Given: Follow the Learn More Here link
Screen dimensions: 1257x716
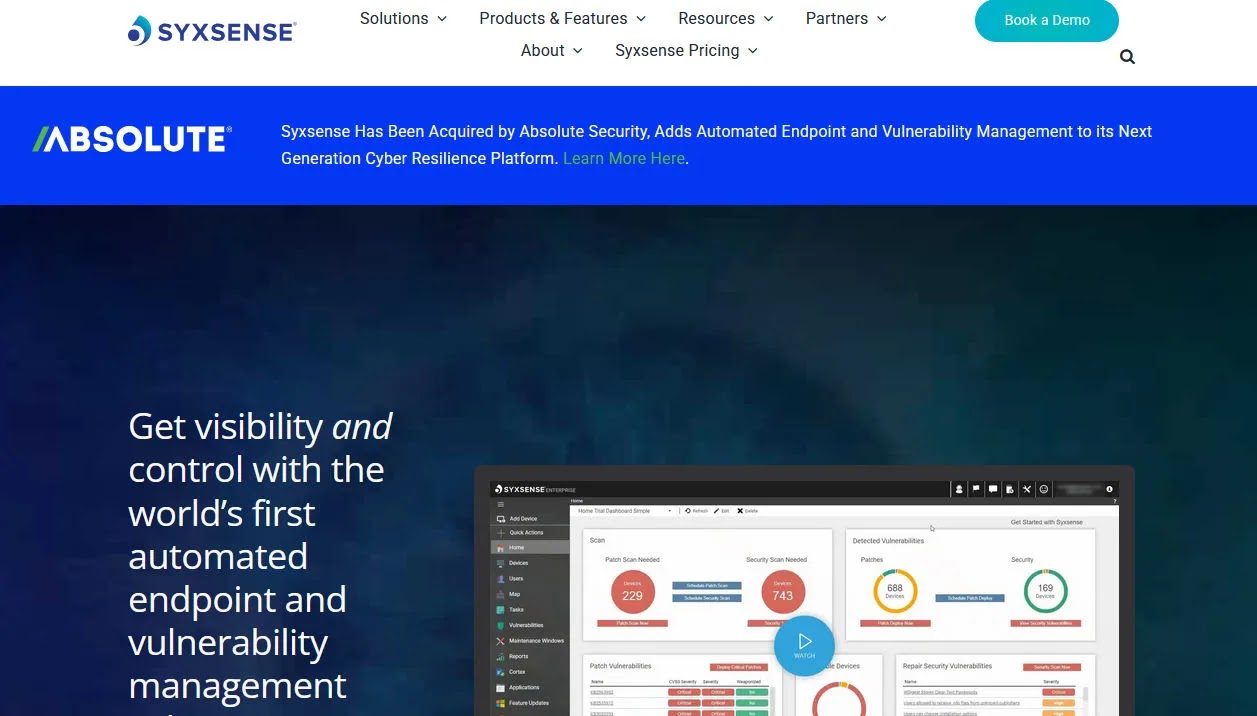Looking at the screenshot, I should click(x=624, y=158).
